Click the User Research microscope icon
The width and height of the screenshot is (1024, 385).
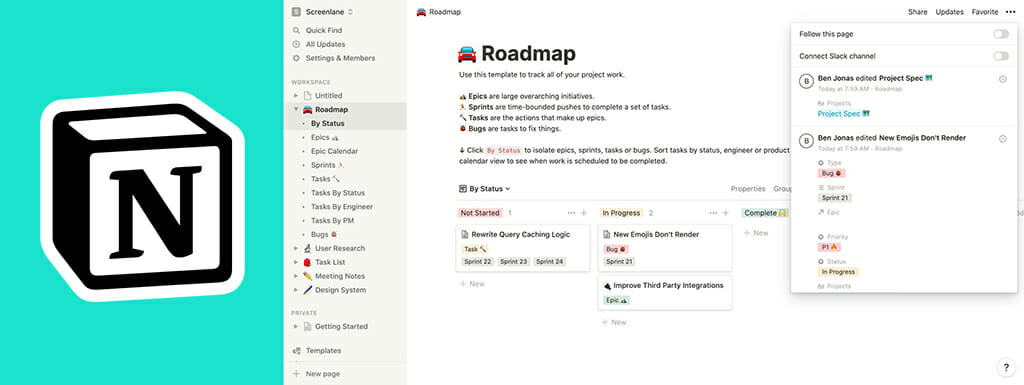pos(308,248)
